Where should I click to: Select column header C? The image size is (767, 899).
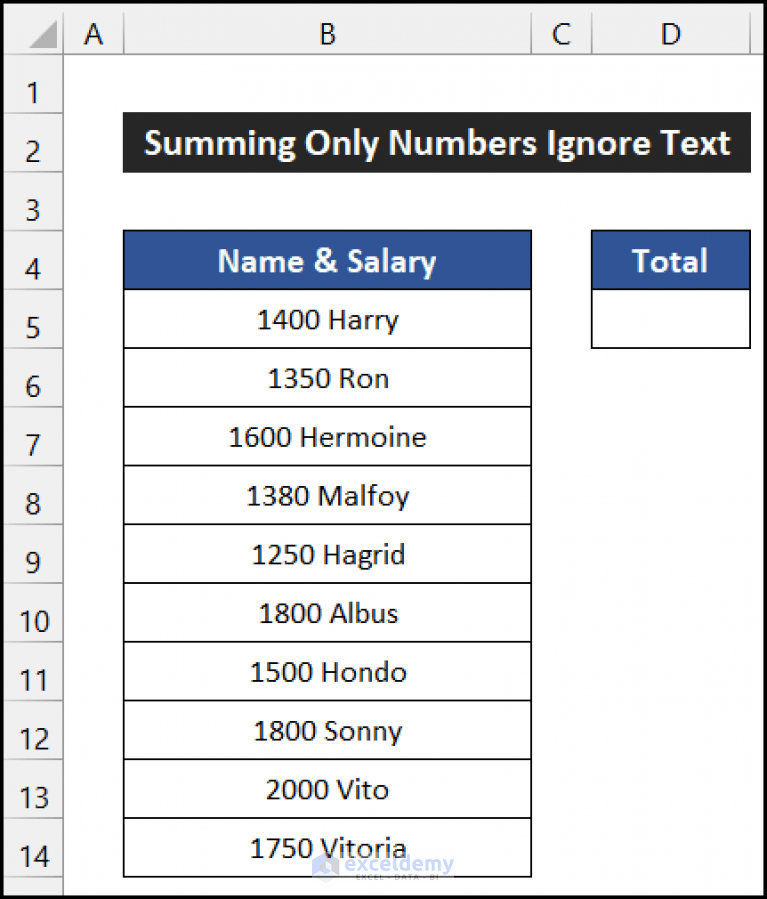coord(560,33)
